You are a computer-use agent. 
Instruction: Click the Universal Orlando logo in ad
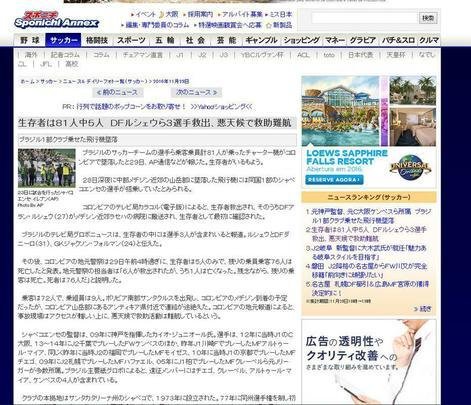coord(410,168)
